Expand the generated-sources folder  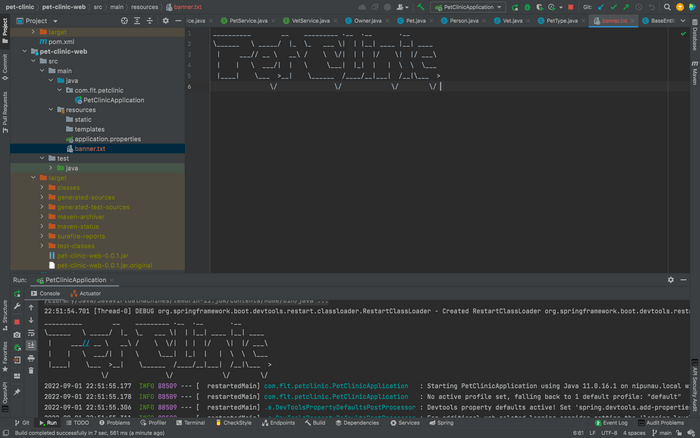click(x=42, y=197)
